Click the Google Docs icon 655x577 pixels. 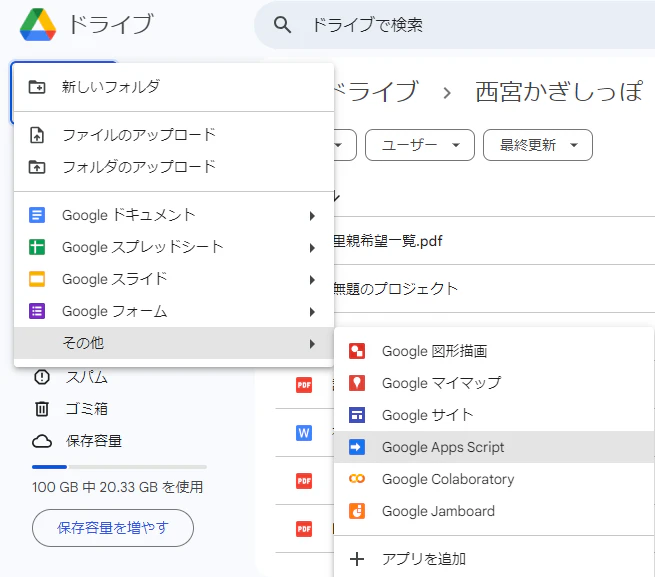pyautogui.click(x=37, y=215)
